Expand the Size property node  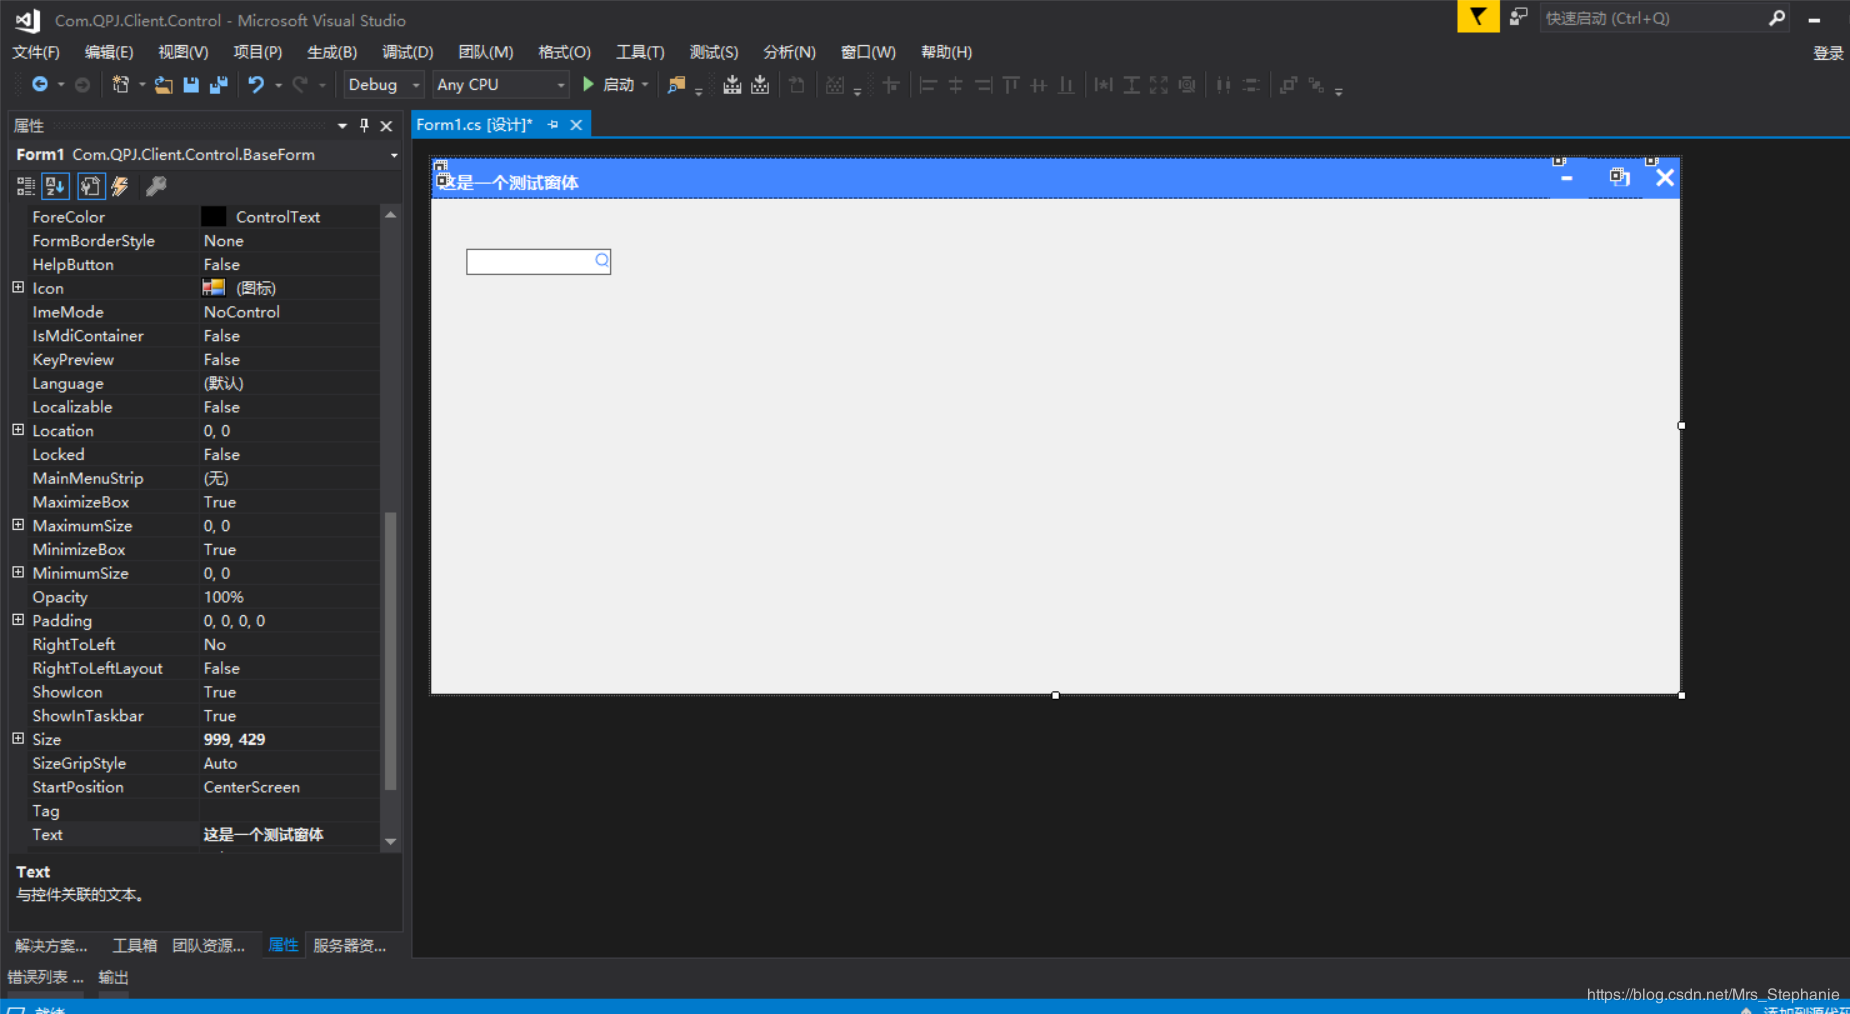click(x=18, y=739)
